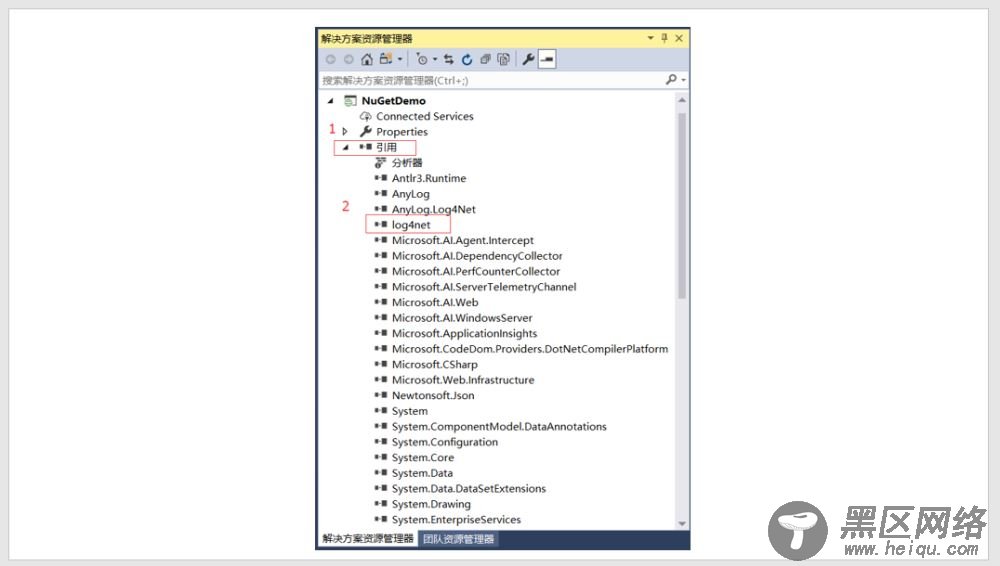Select the 分析器 analyzers item

pos(407,163)
